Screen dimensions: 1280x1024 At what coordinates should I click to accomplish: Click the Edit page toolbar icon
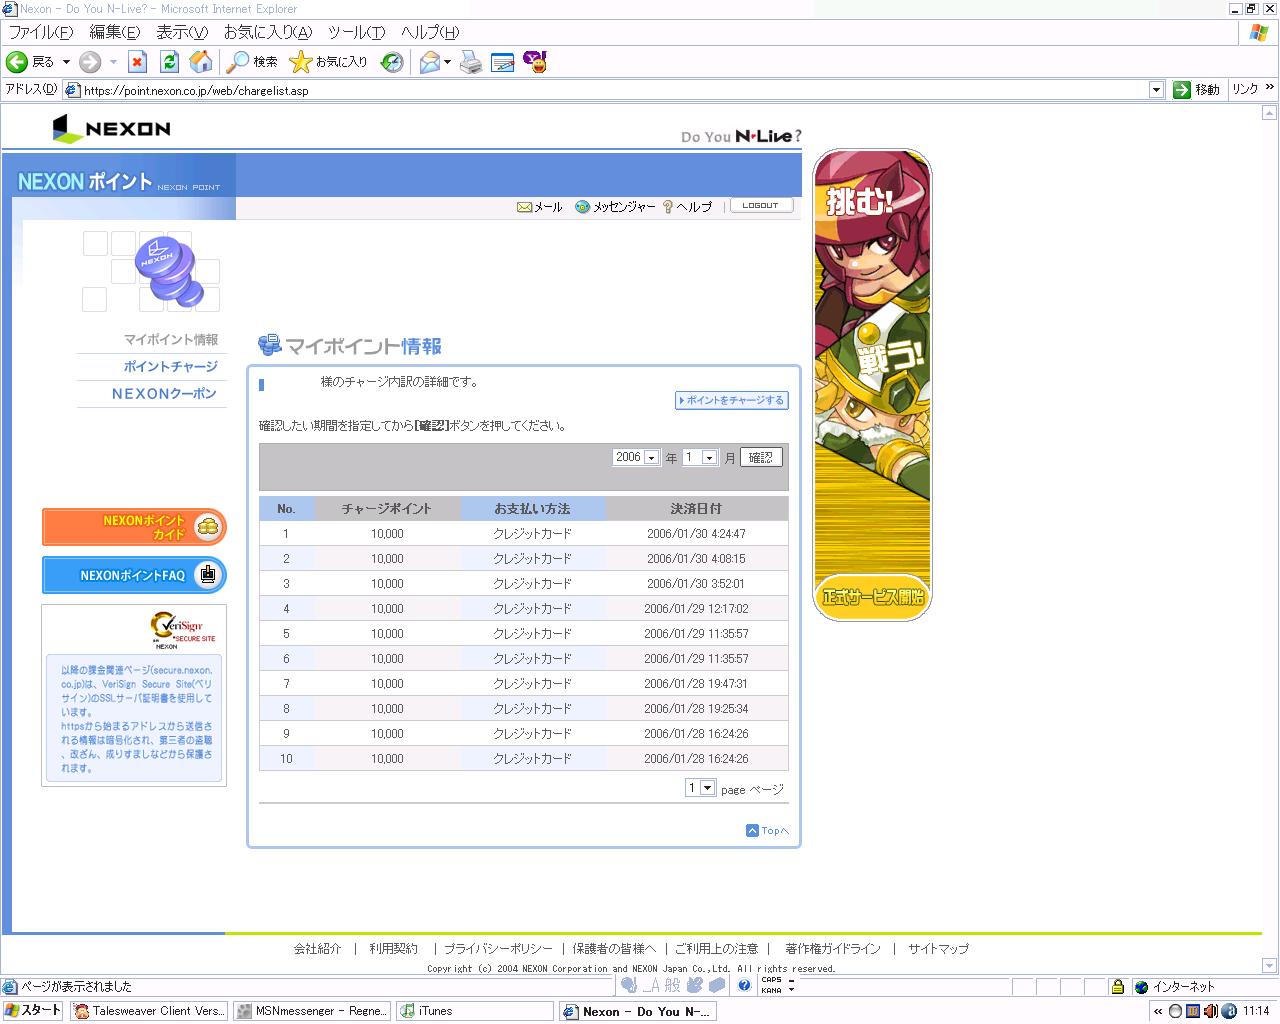coord(502,62)
